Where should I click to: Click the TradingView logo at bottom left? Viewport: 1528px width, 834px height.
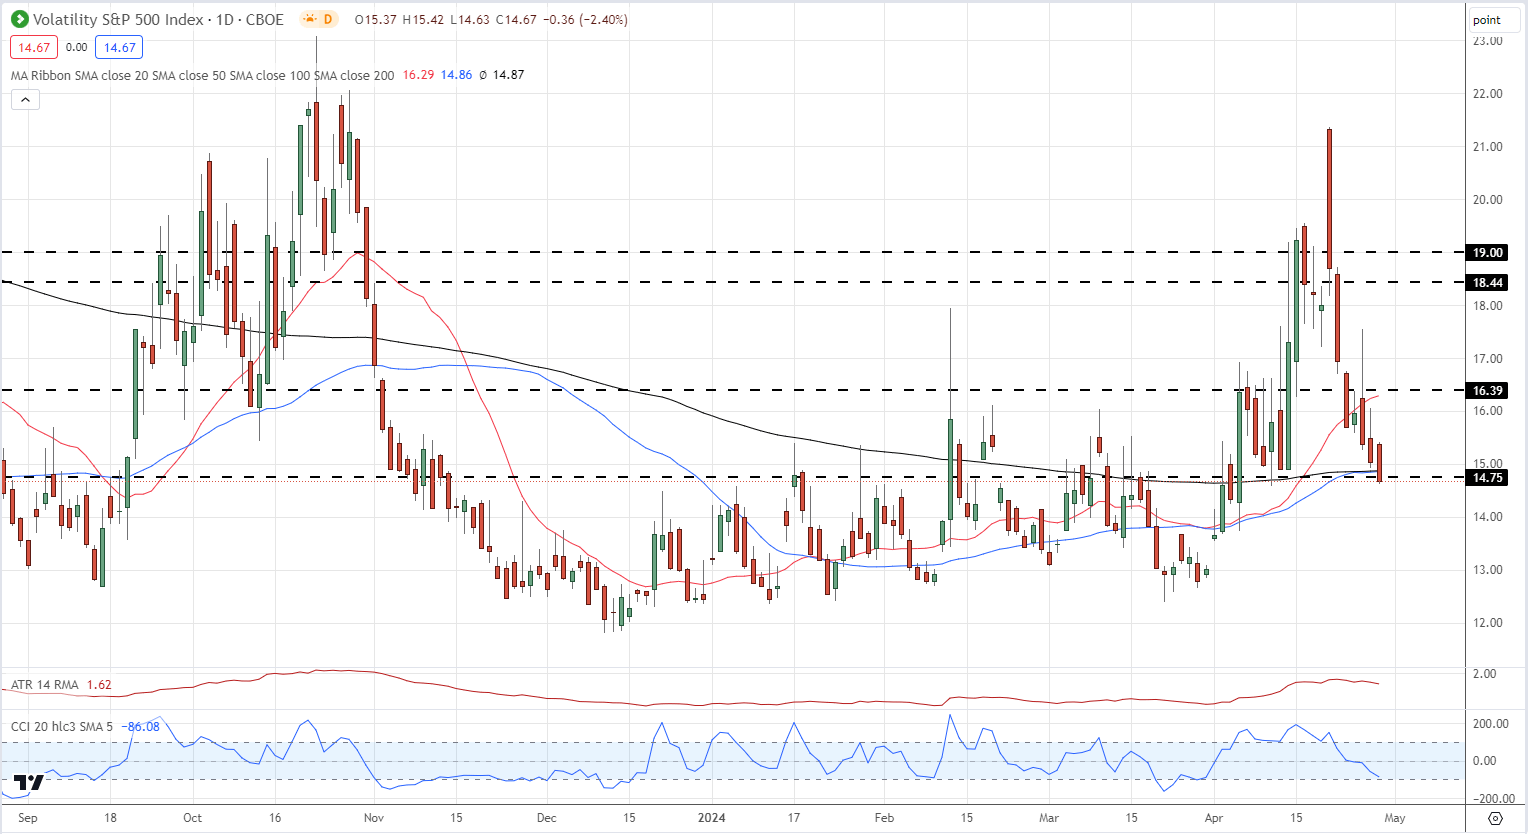point(29,783)
